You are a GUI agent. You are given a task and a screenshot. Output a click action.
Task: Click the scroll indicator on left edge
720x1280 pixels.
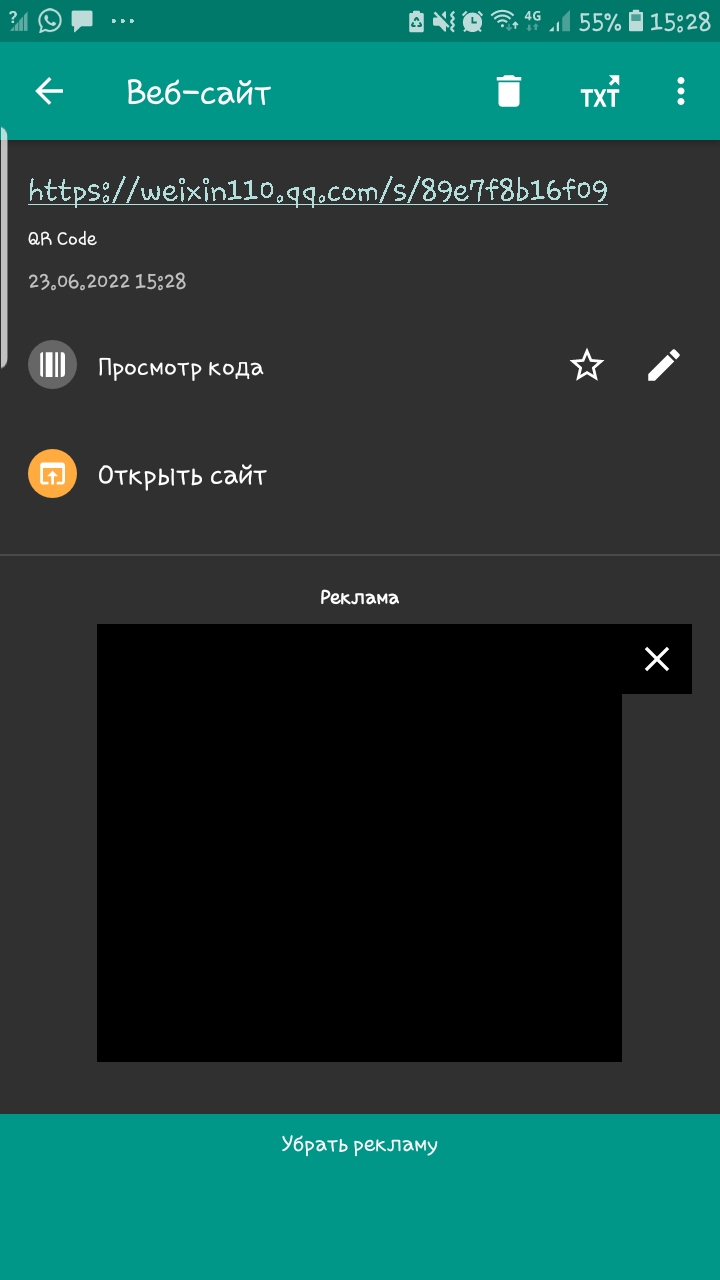(x=3, y=248)
